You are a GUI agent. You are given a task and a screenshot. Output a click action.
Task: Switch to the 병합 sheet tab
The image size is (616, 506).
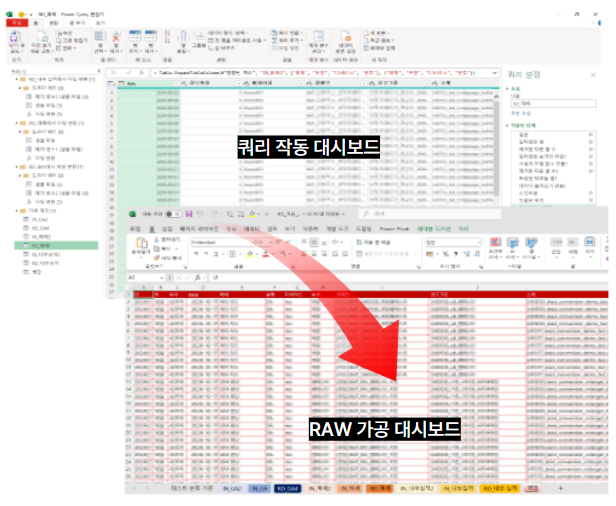pos(533,488)
